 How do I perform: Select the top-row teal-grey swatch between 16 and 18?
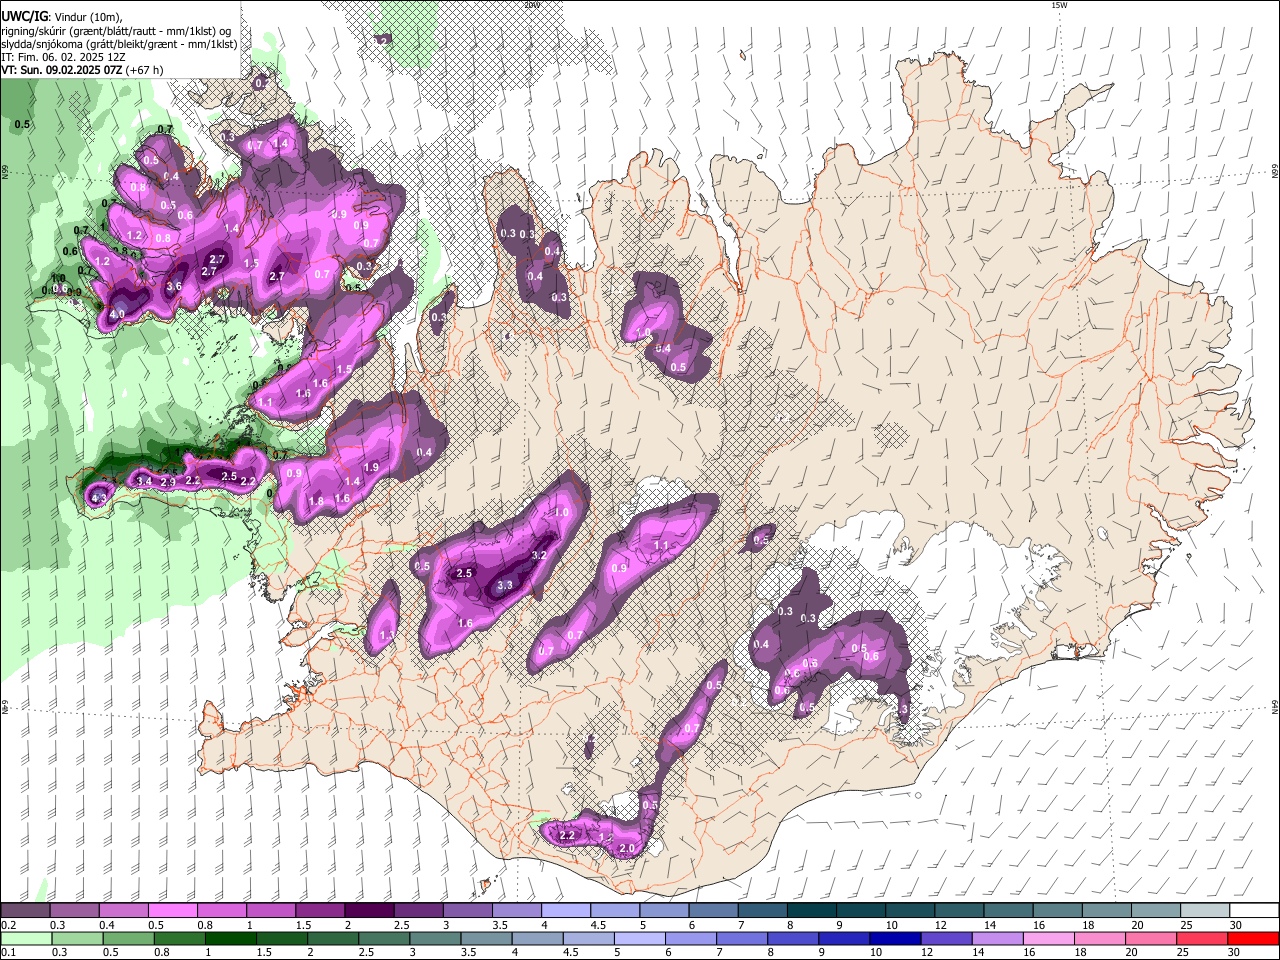[x=1057, y=911]
